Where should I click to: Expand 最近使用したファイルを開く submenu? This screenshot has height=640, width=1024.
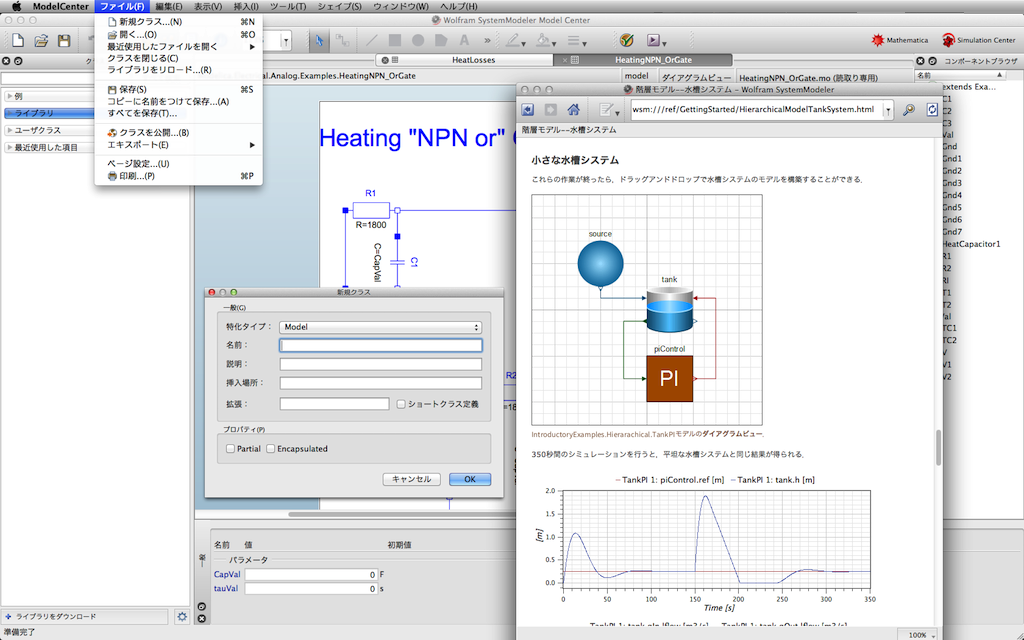click(x=178, y=46)
